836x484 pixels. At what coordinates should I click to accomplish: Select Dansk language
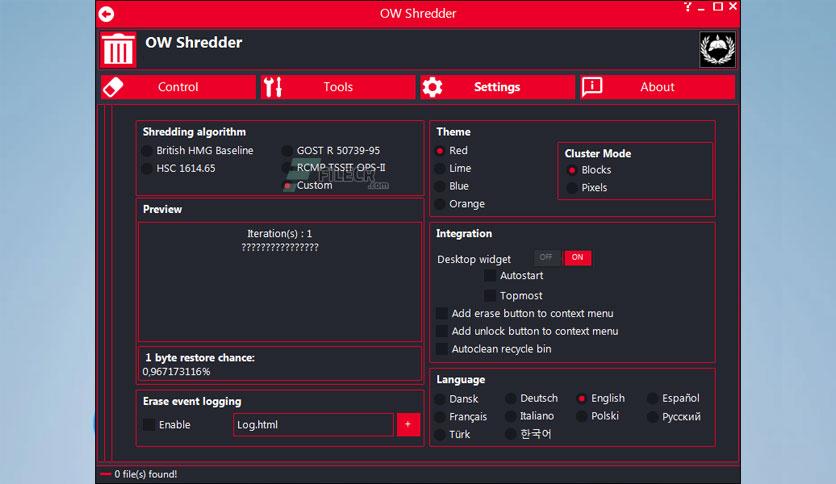[457, 399]
